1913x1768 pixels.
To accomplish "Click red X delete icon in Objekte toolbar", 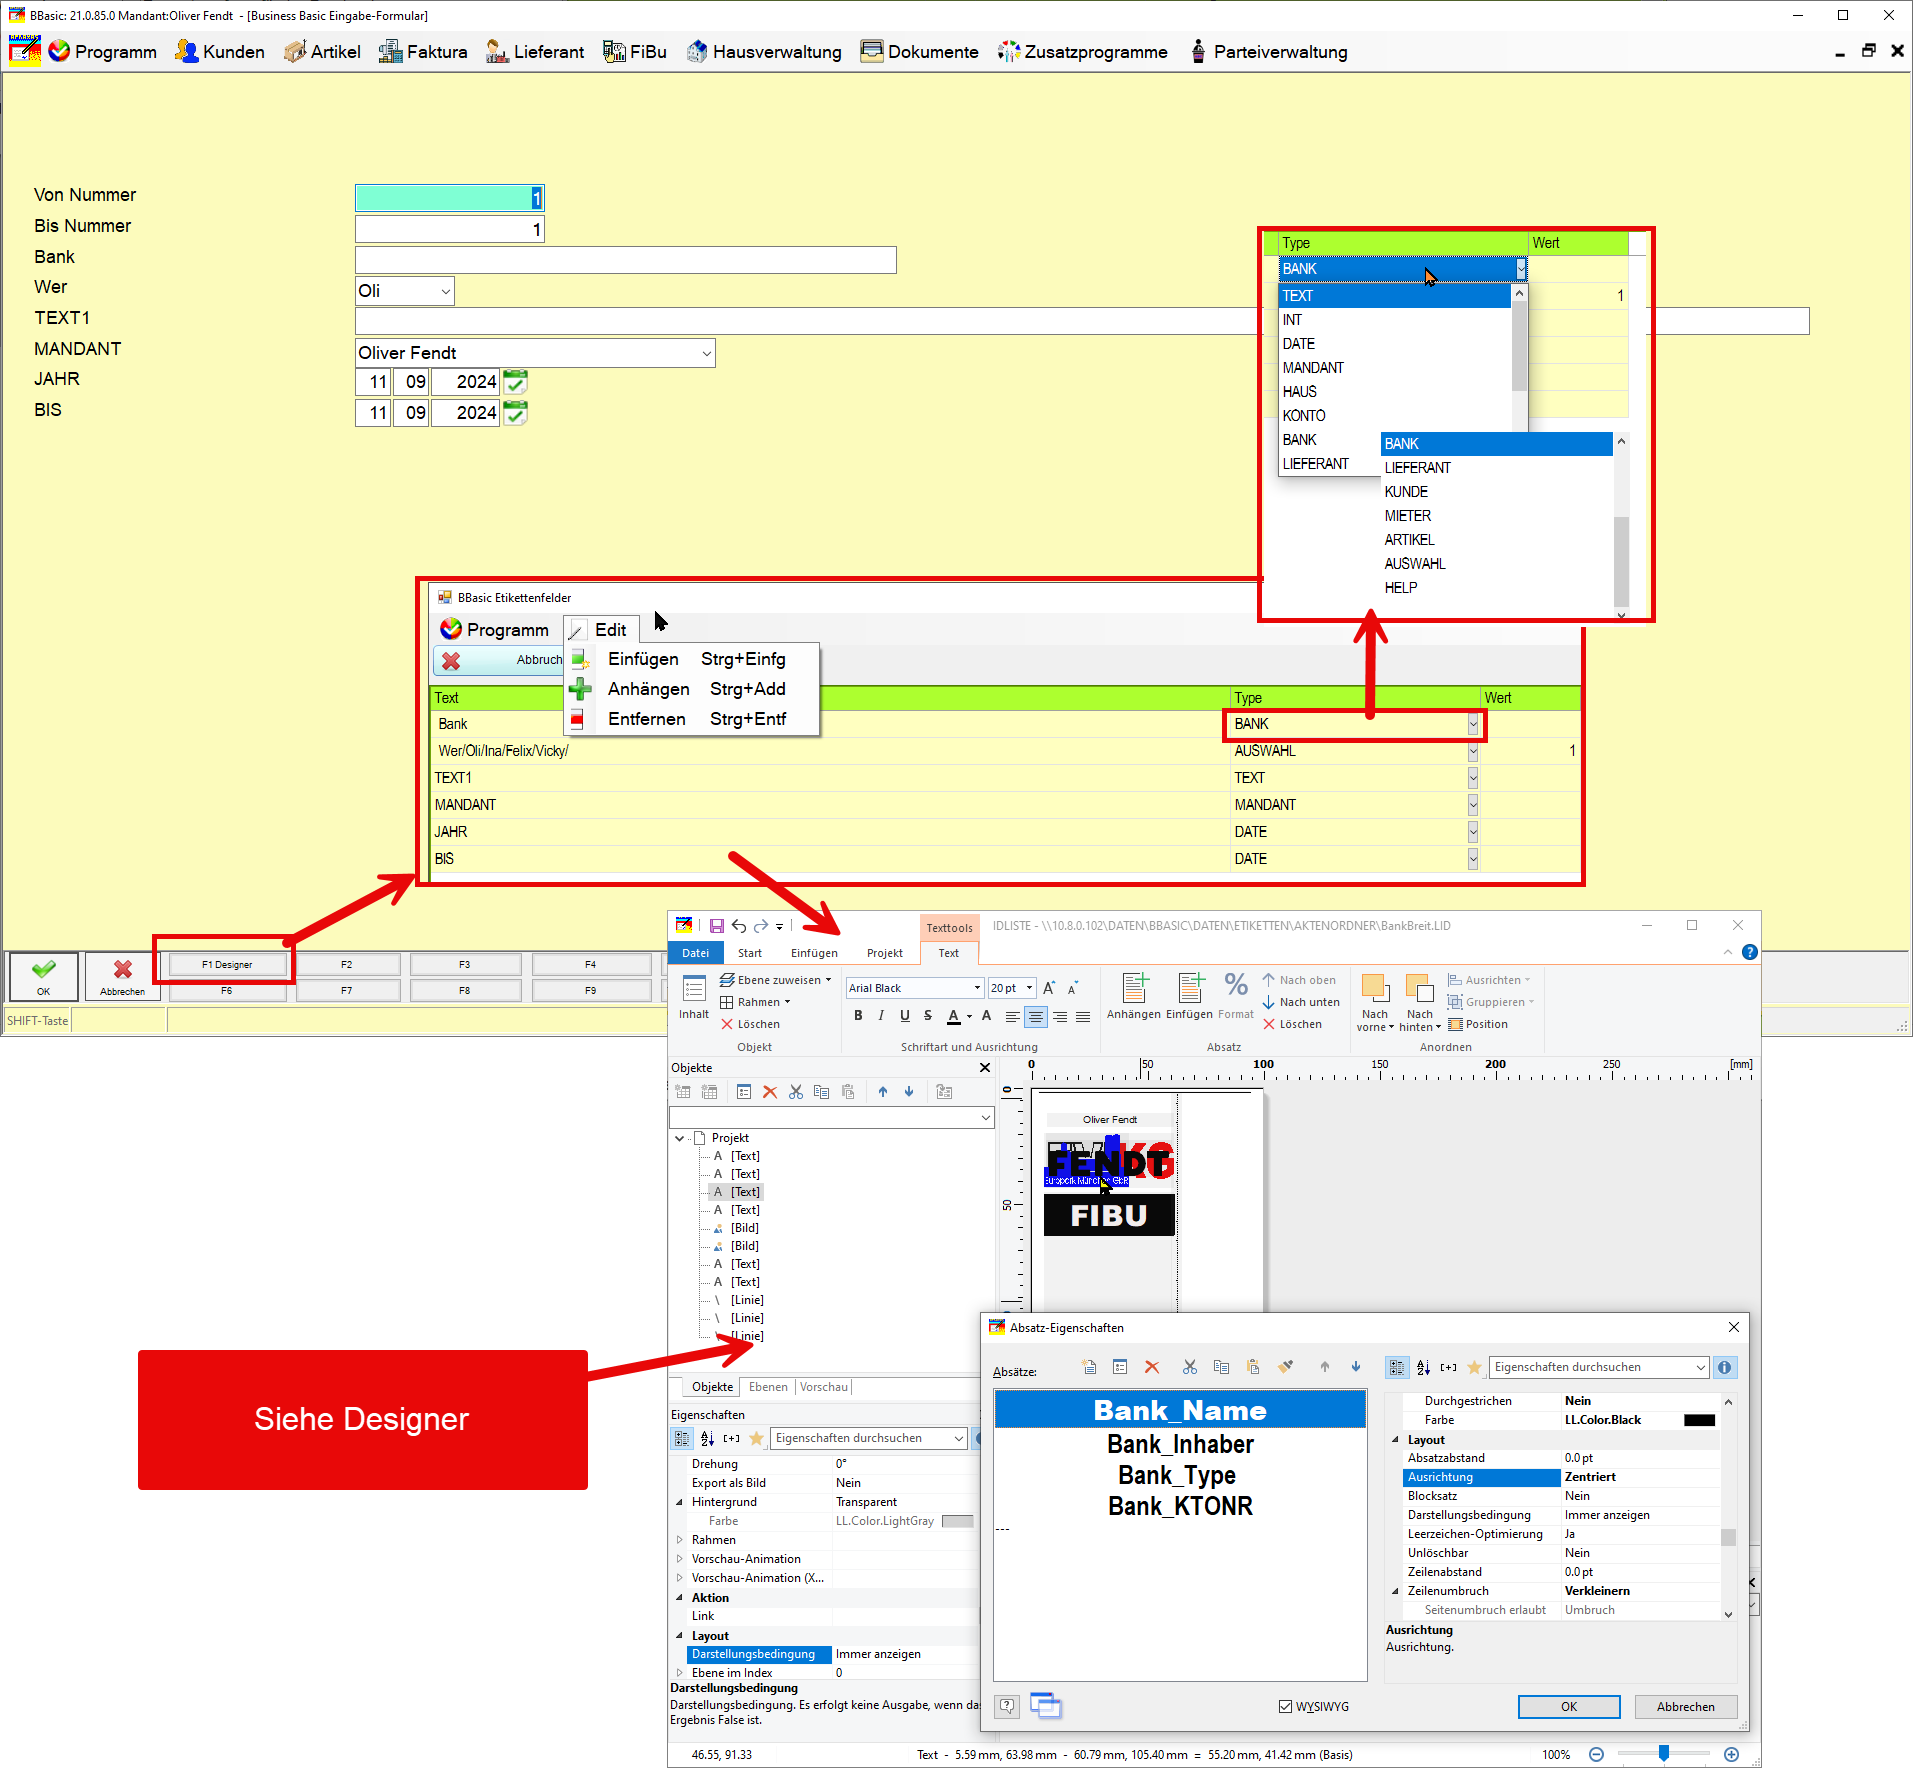I will point(770,1092).
